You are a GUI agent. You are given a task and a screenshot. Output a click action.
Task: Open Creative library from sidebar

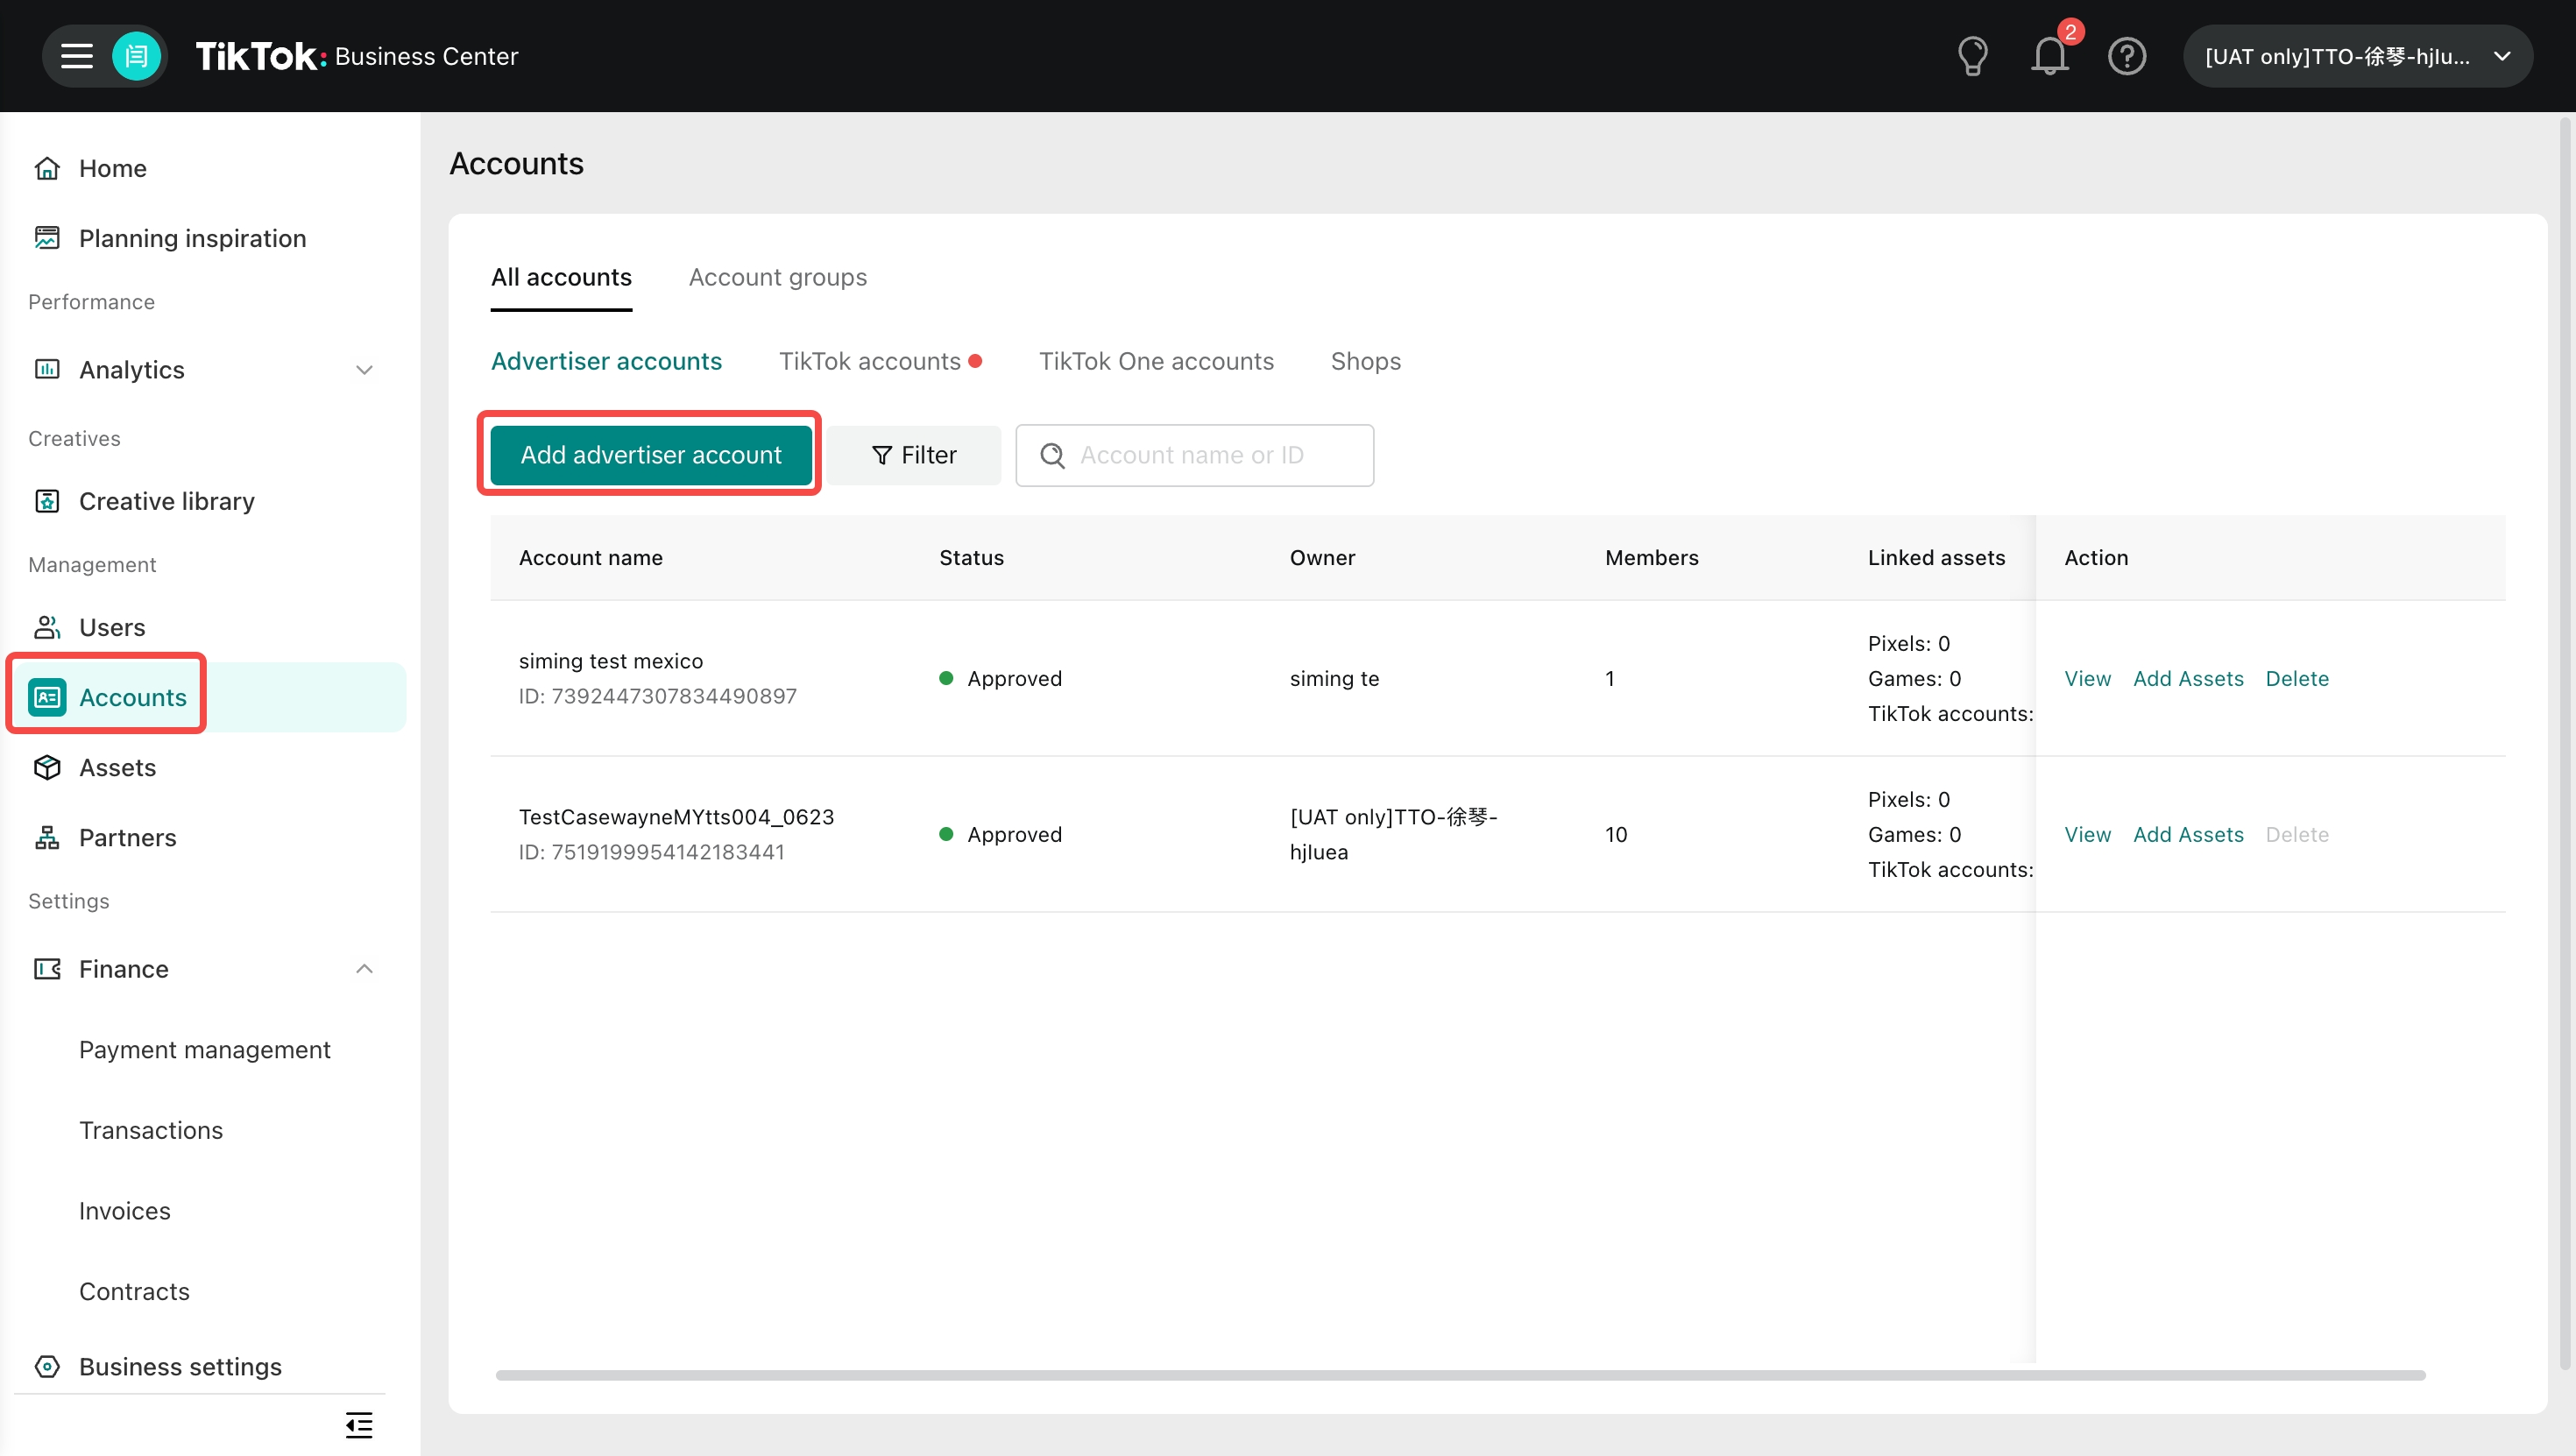click(166, 501)
